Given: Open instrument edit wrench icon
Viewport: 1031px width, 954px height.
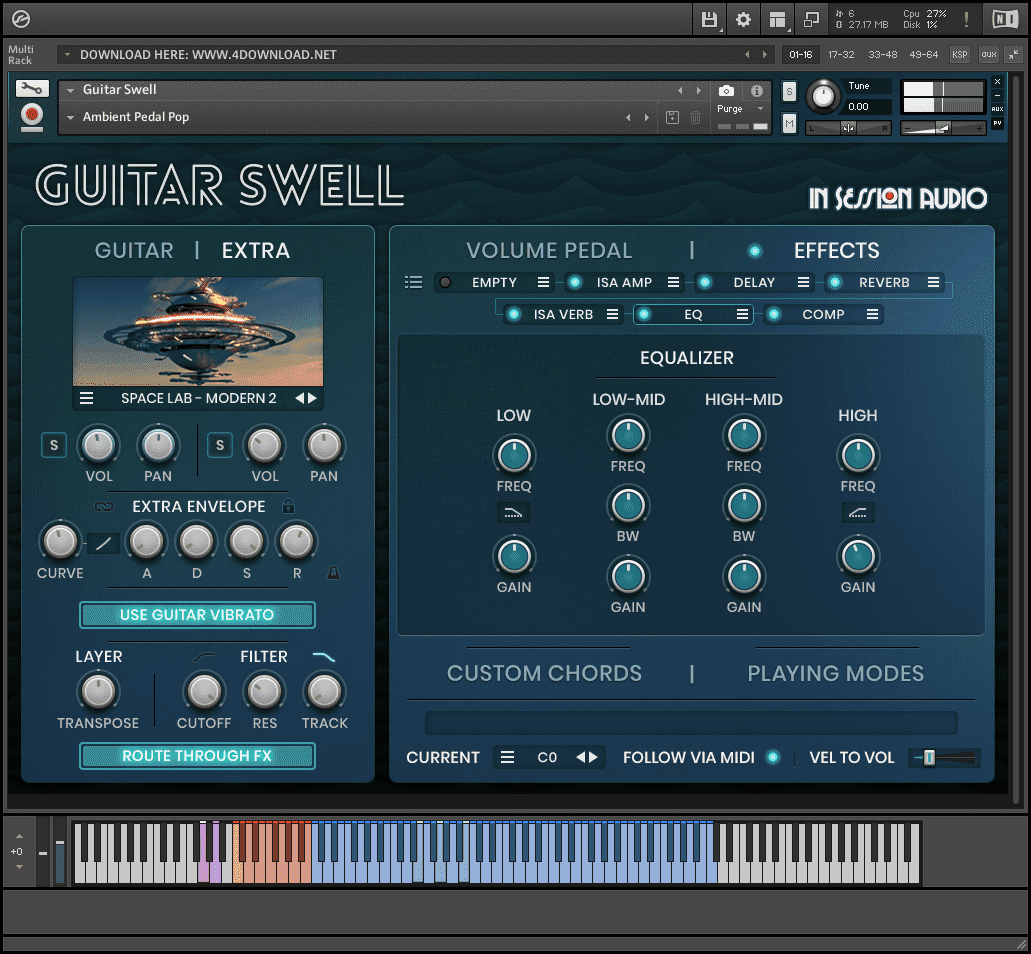Looking at the screenshot, I should (32, 89).
